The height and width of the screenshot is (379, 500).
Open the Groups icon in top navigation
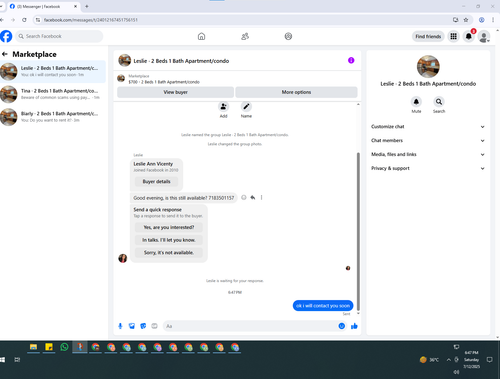(288, 36)
